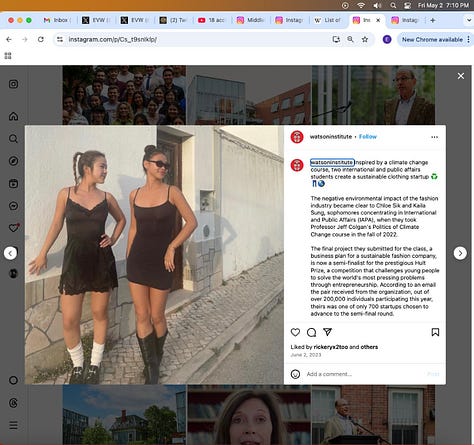Switch to Gmail Inbox tab
474x445 pixels.
(x=57, y=20)
